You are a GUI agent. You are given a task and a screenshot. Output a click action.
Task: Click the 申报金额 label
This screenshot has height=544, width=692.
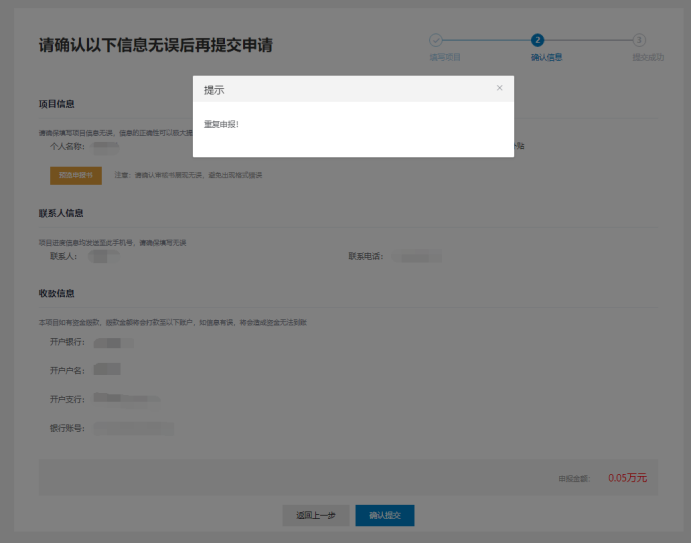tap(574, 479)
